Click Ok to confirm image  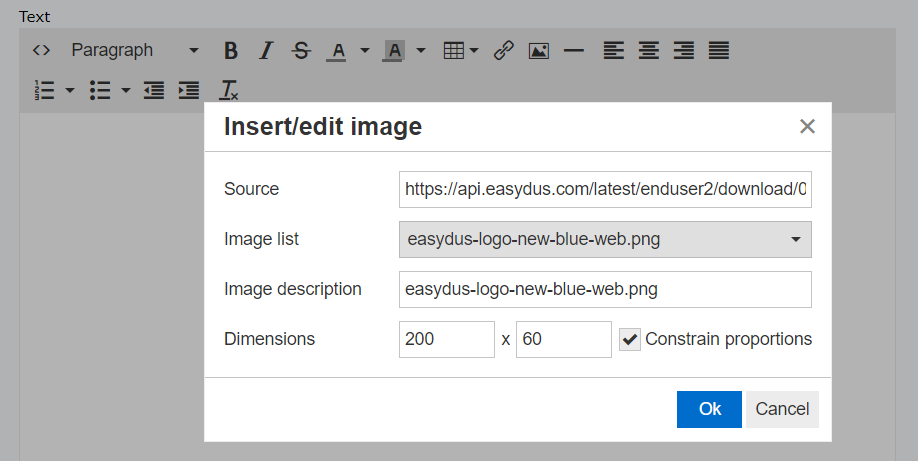[710, 409]
